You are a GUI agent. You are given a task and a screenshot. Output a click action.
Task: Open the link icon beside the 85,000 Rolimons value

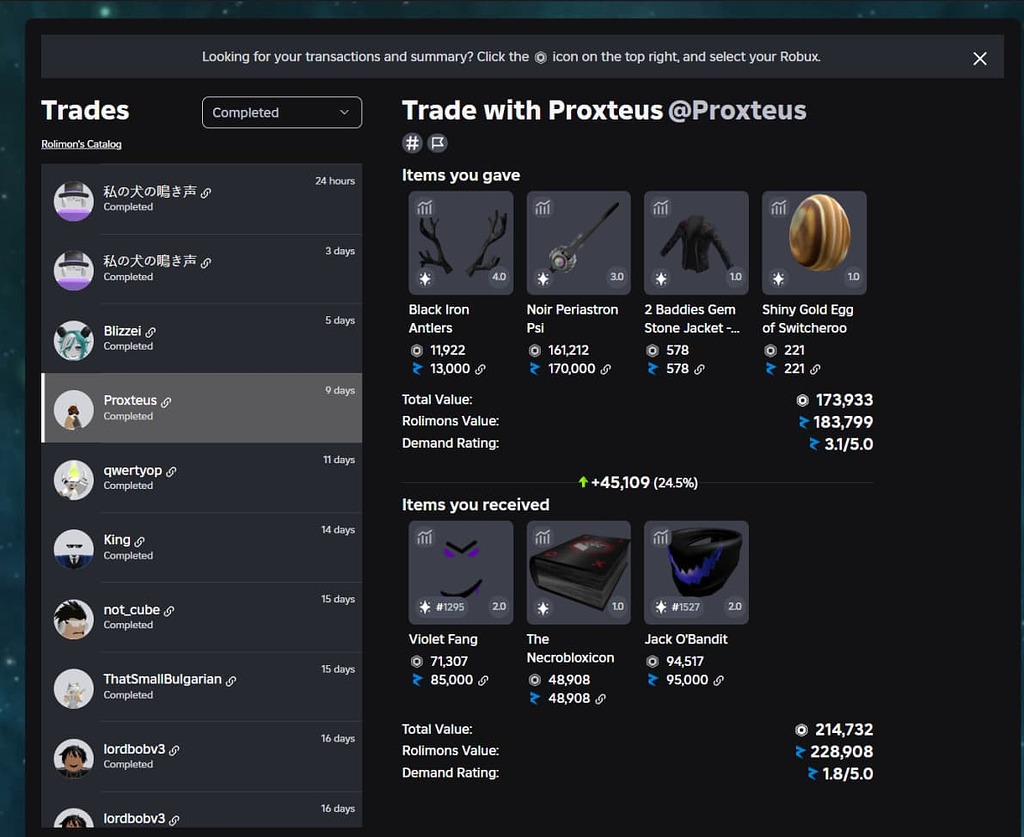[x=483, y=680]
